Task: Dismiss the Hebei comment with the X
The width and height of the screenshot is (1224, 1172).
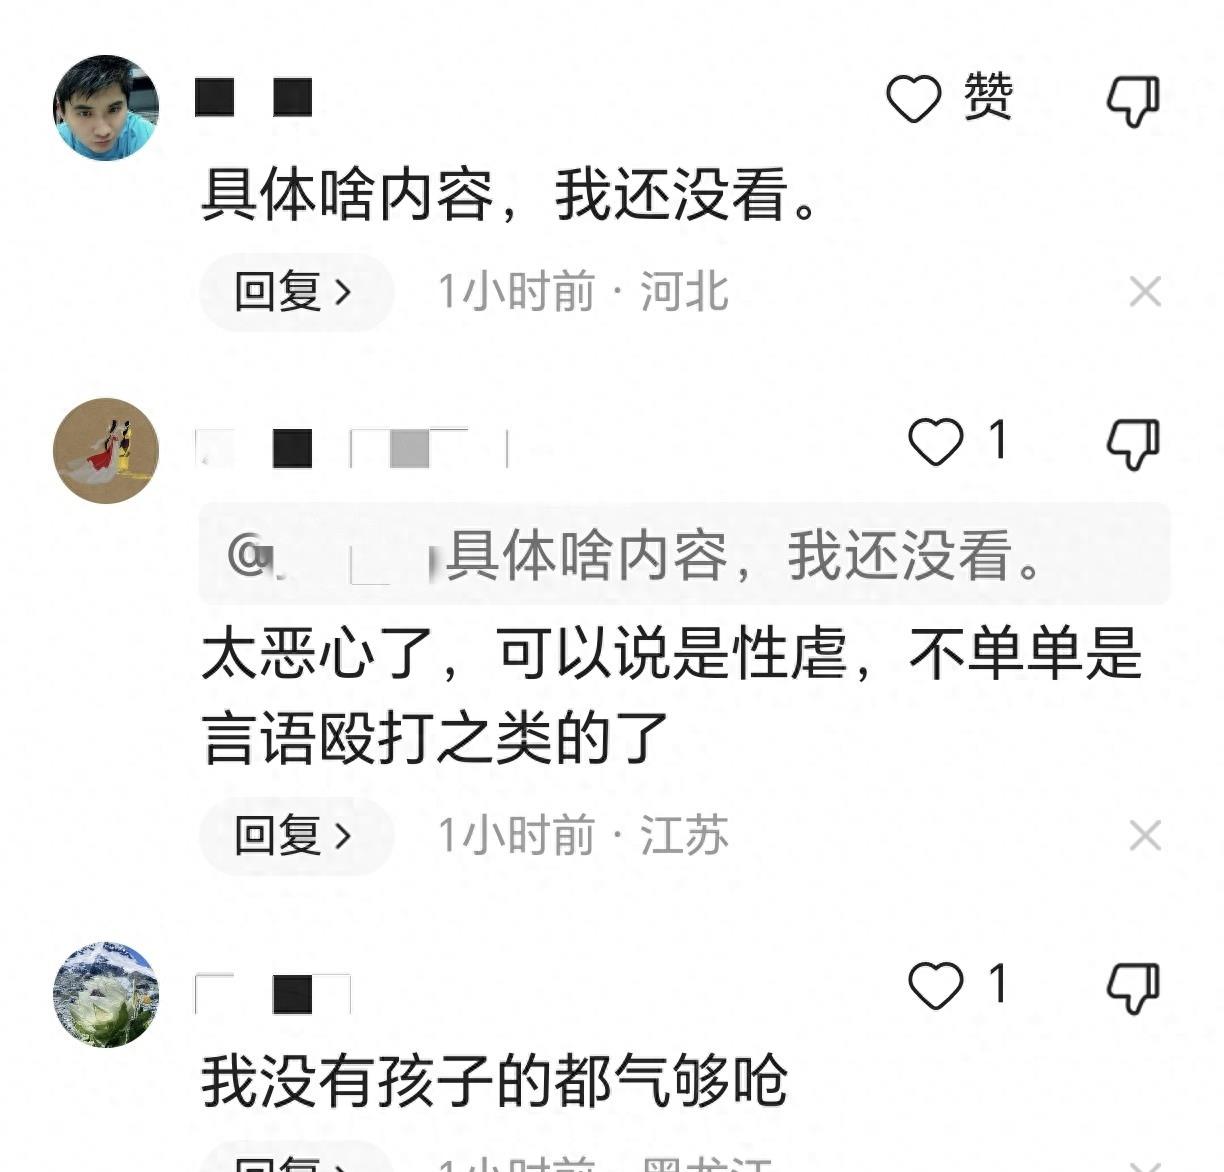Action: (x=1145, y=292)
